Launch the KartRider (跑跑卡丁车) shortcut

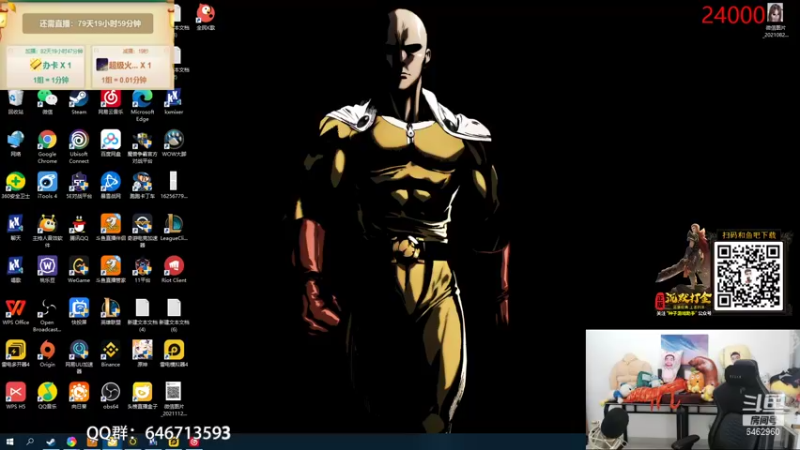pos(142,185)
